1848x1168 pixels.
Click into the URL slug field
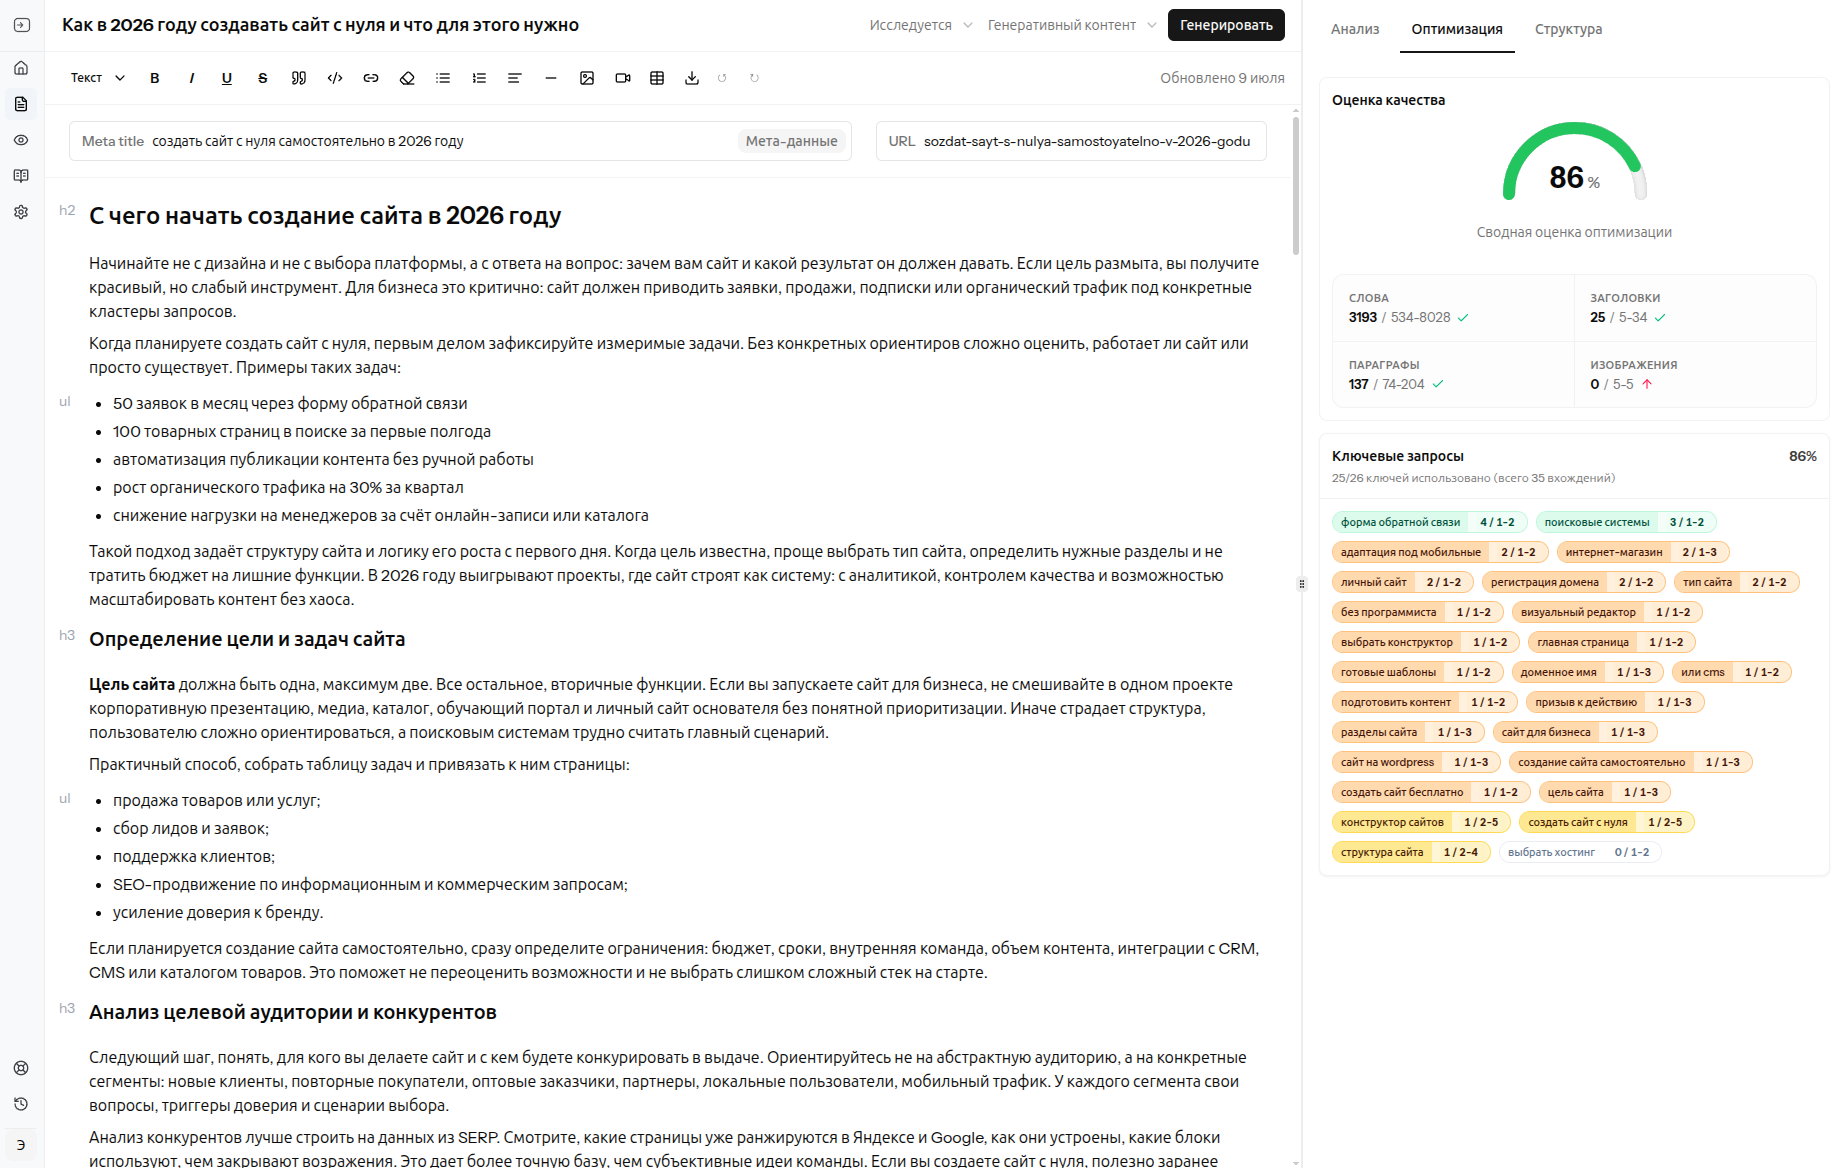(1071, 141)
